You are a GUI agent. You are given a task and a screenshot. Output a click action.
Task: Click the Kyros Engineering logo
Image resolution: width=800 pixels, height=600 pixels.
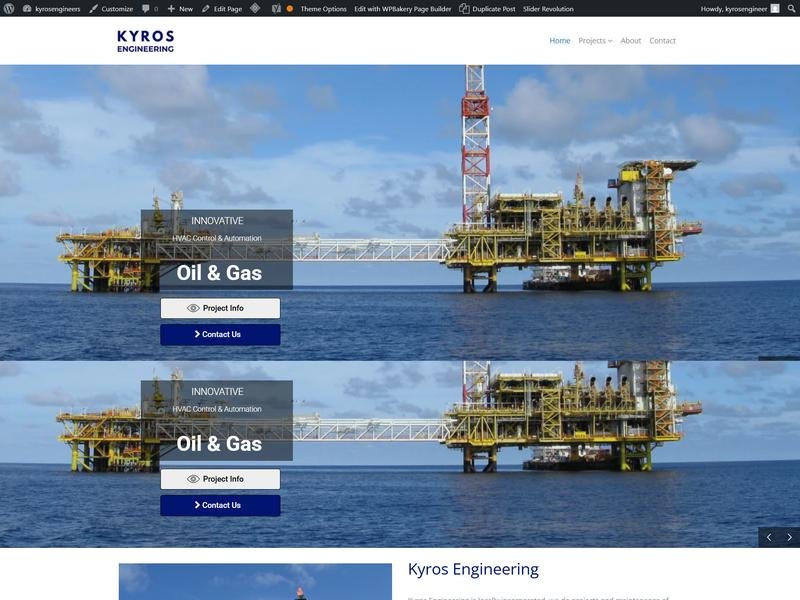point(145,41)
